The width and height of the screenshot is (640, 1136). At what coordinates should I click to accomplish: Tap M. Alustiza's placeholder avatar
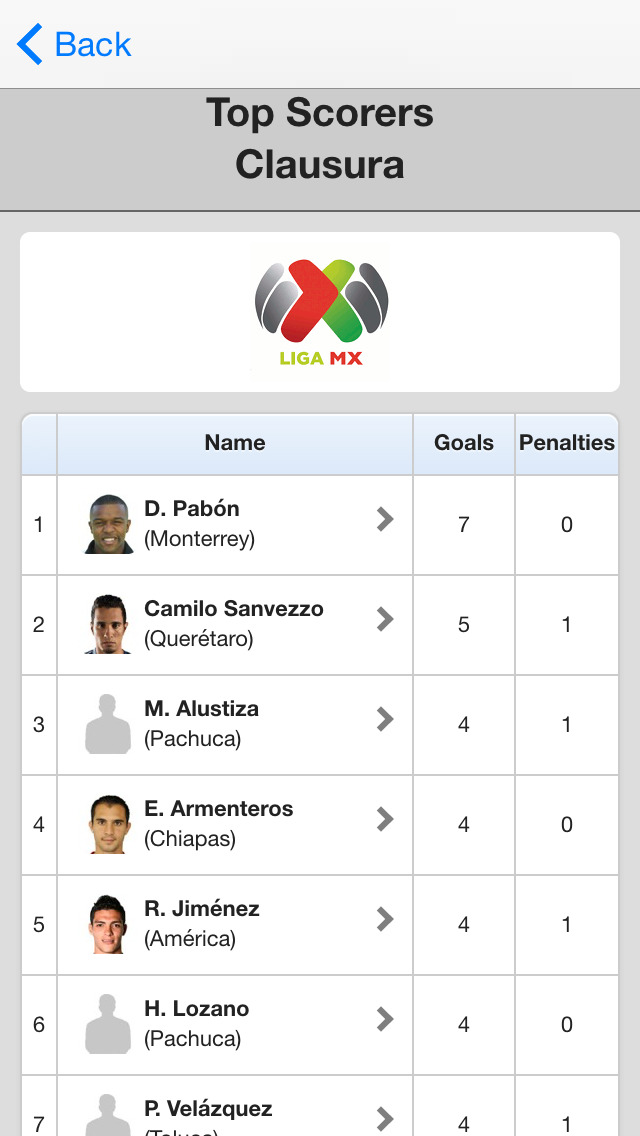108,724
